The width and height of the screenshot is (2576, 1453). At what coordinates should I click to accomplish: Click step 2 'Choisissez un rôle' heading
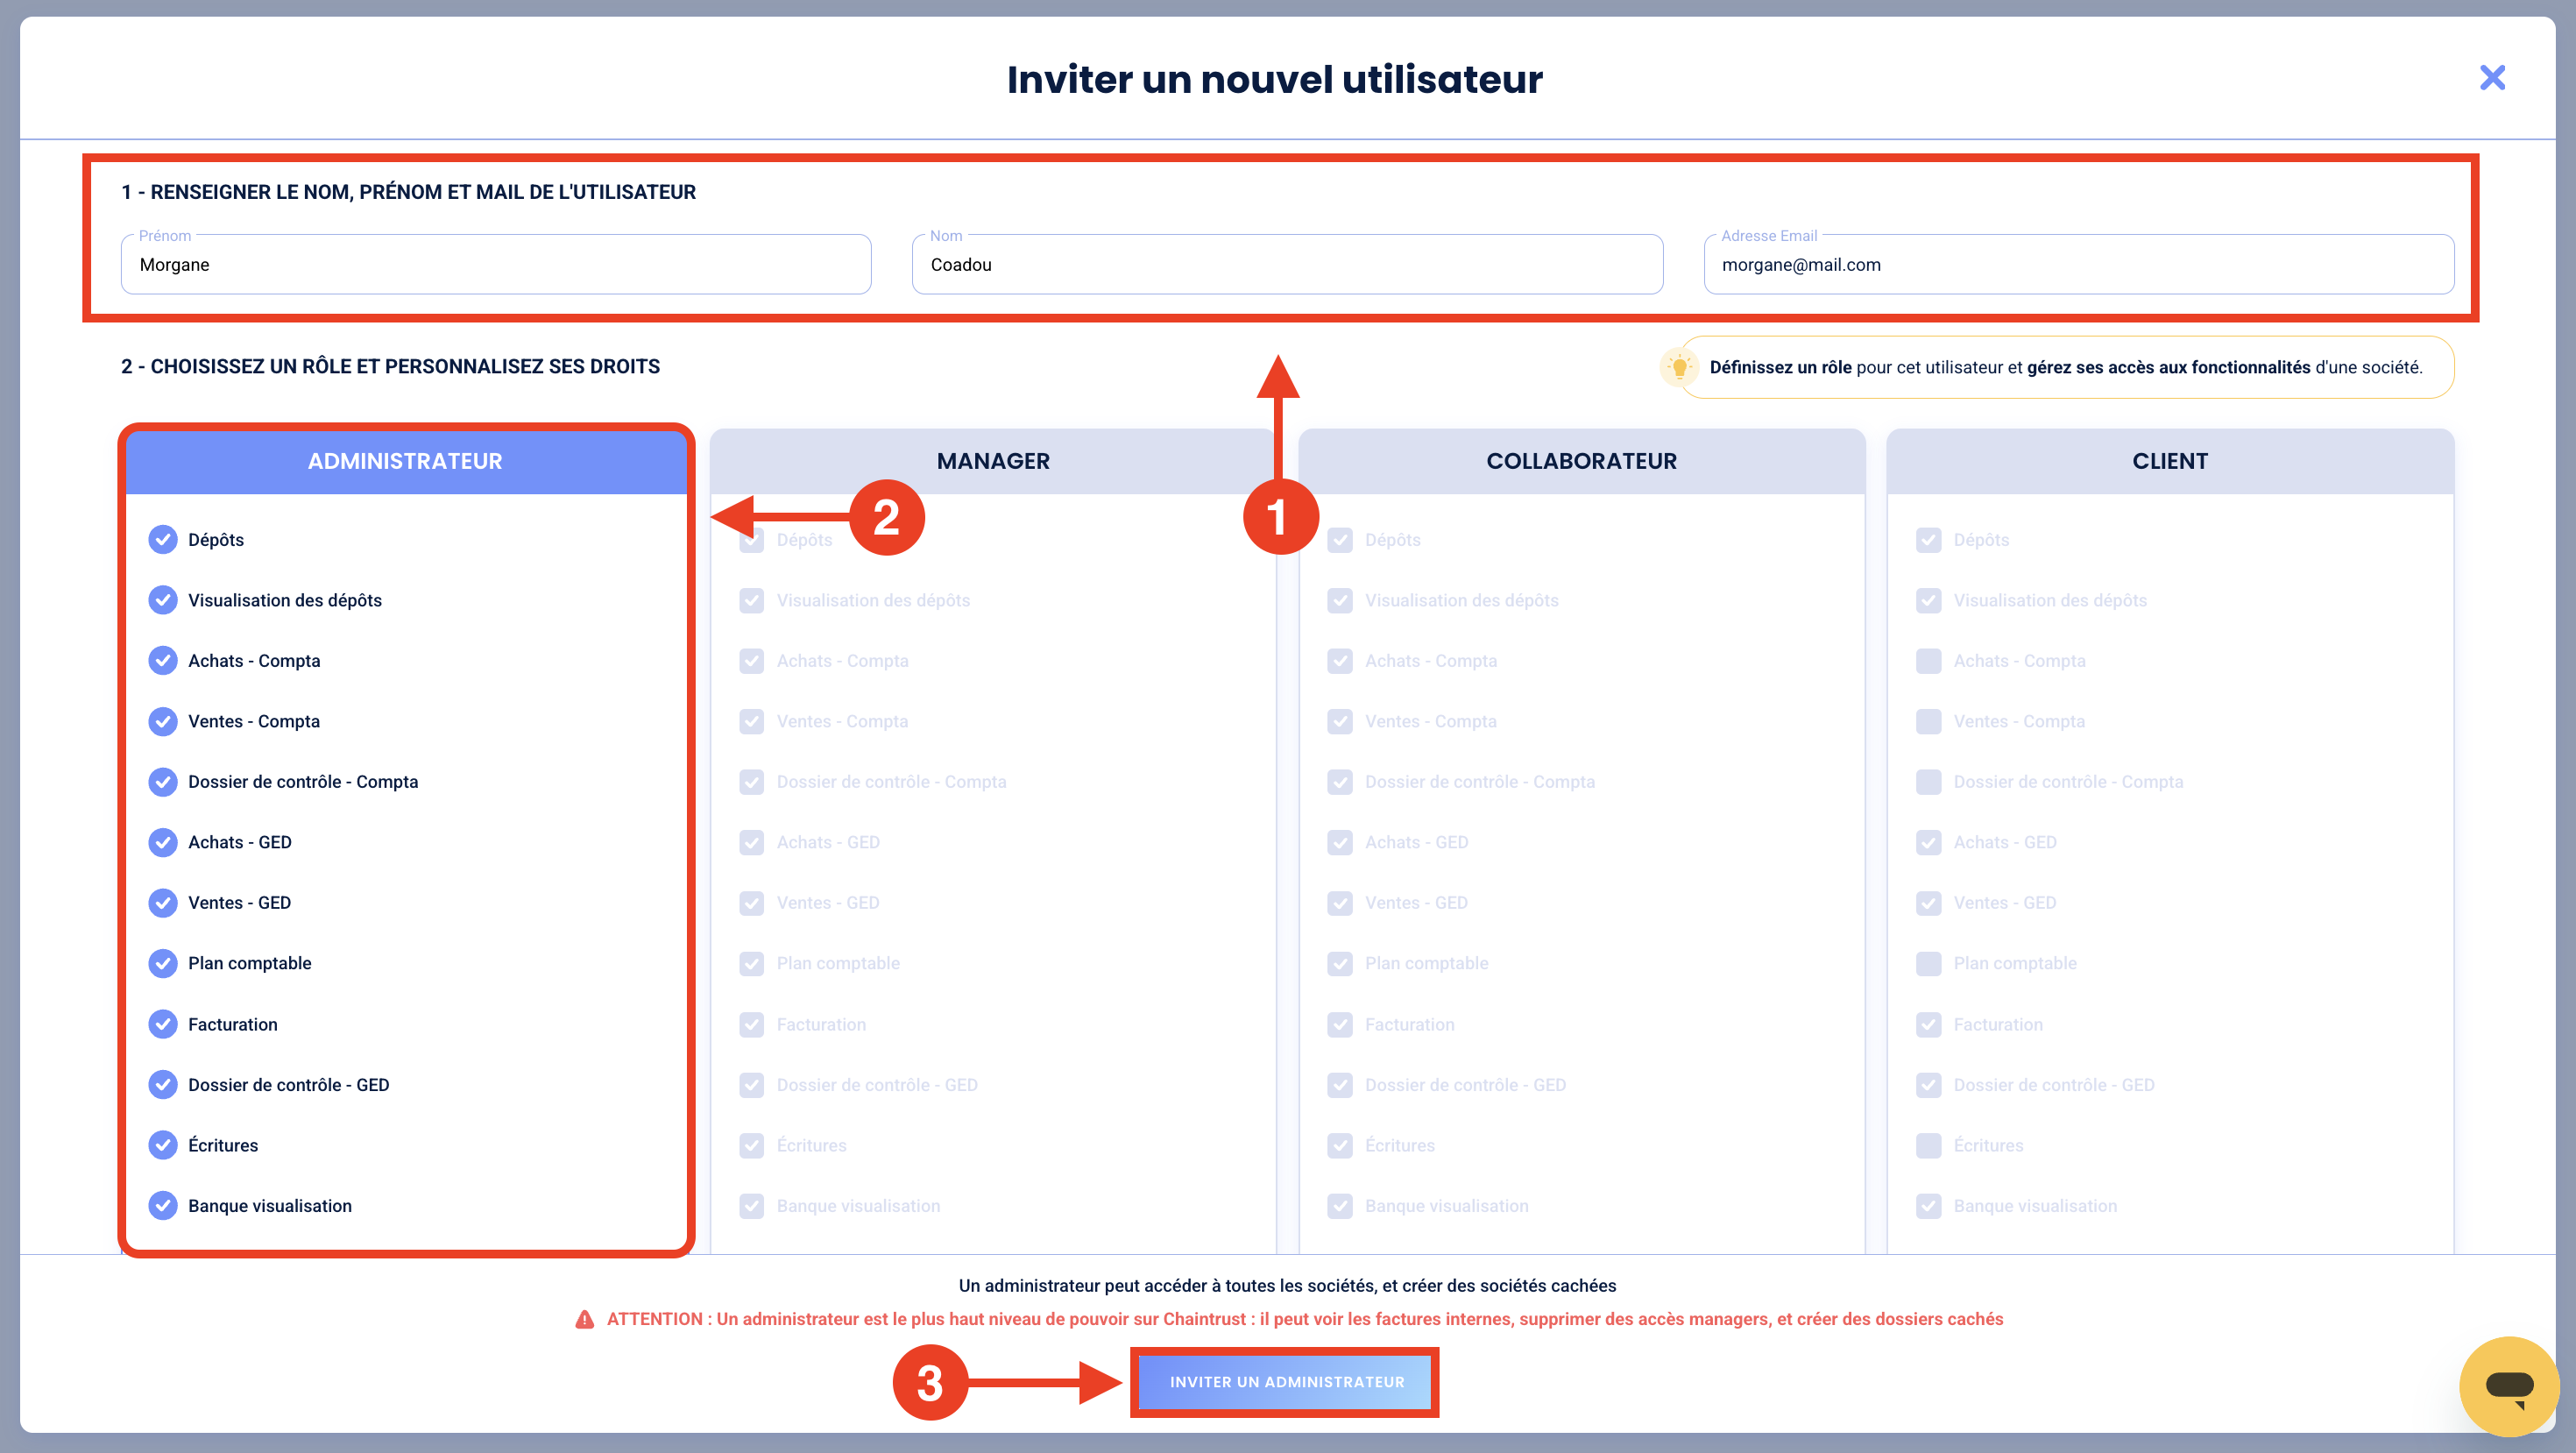[390, 367]
